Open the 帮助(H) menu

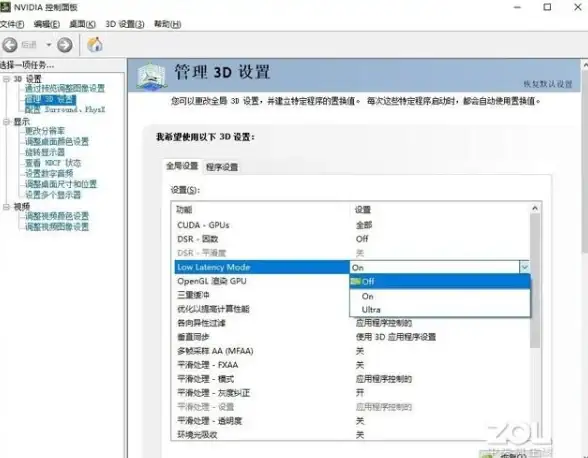(x=168, y=24)
